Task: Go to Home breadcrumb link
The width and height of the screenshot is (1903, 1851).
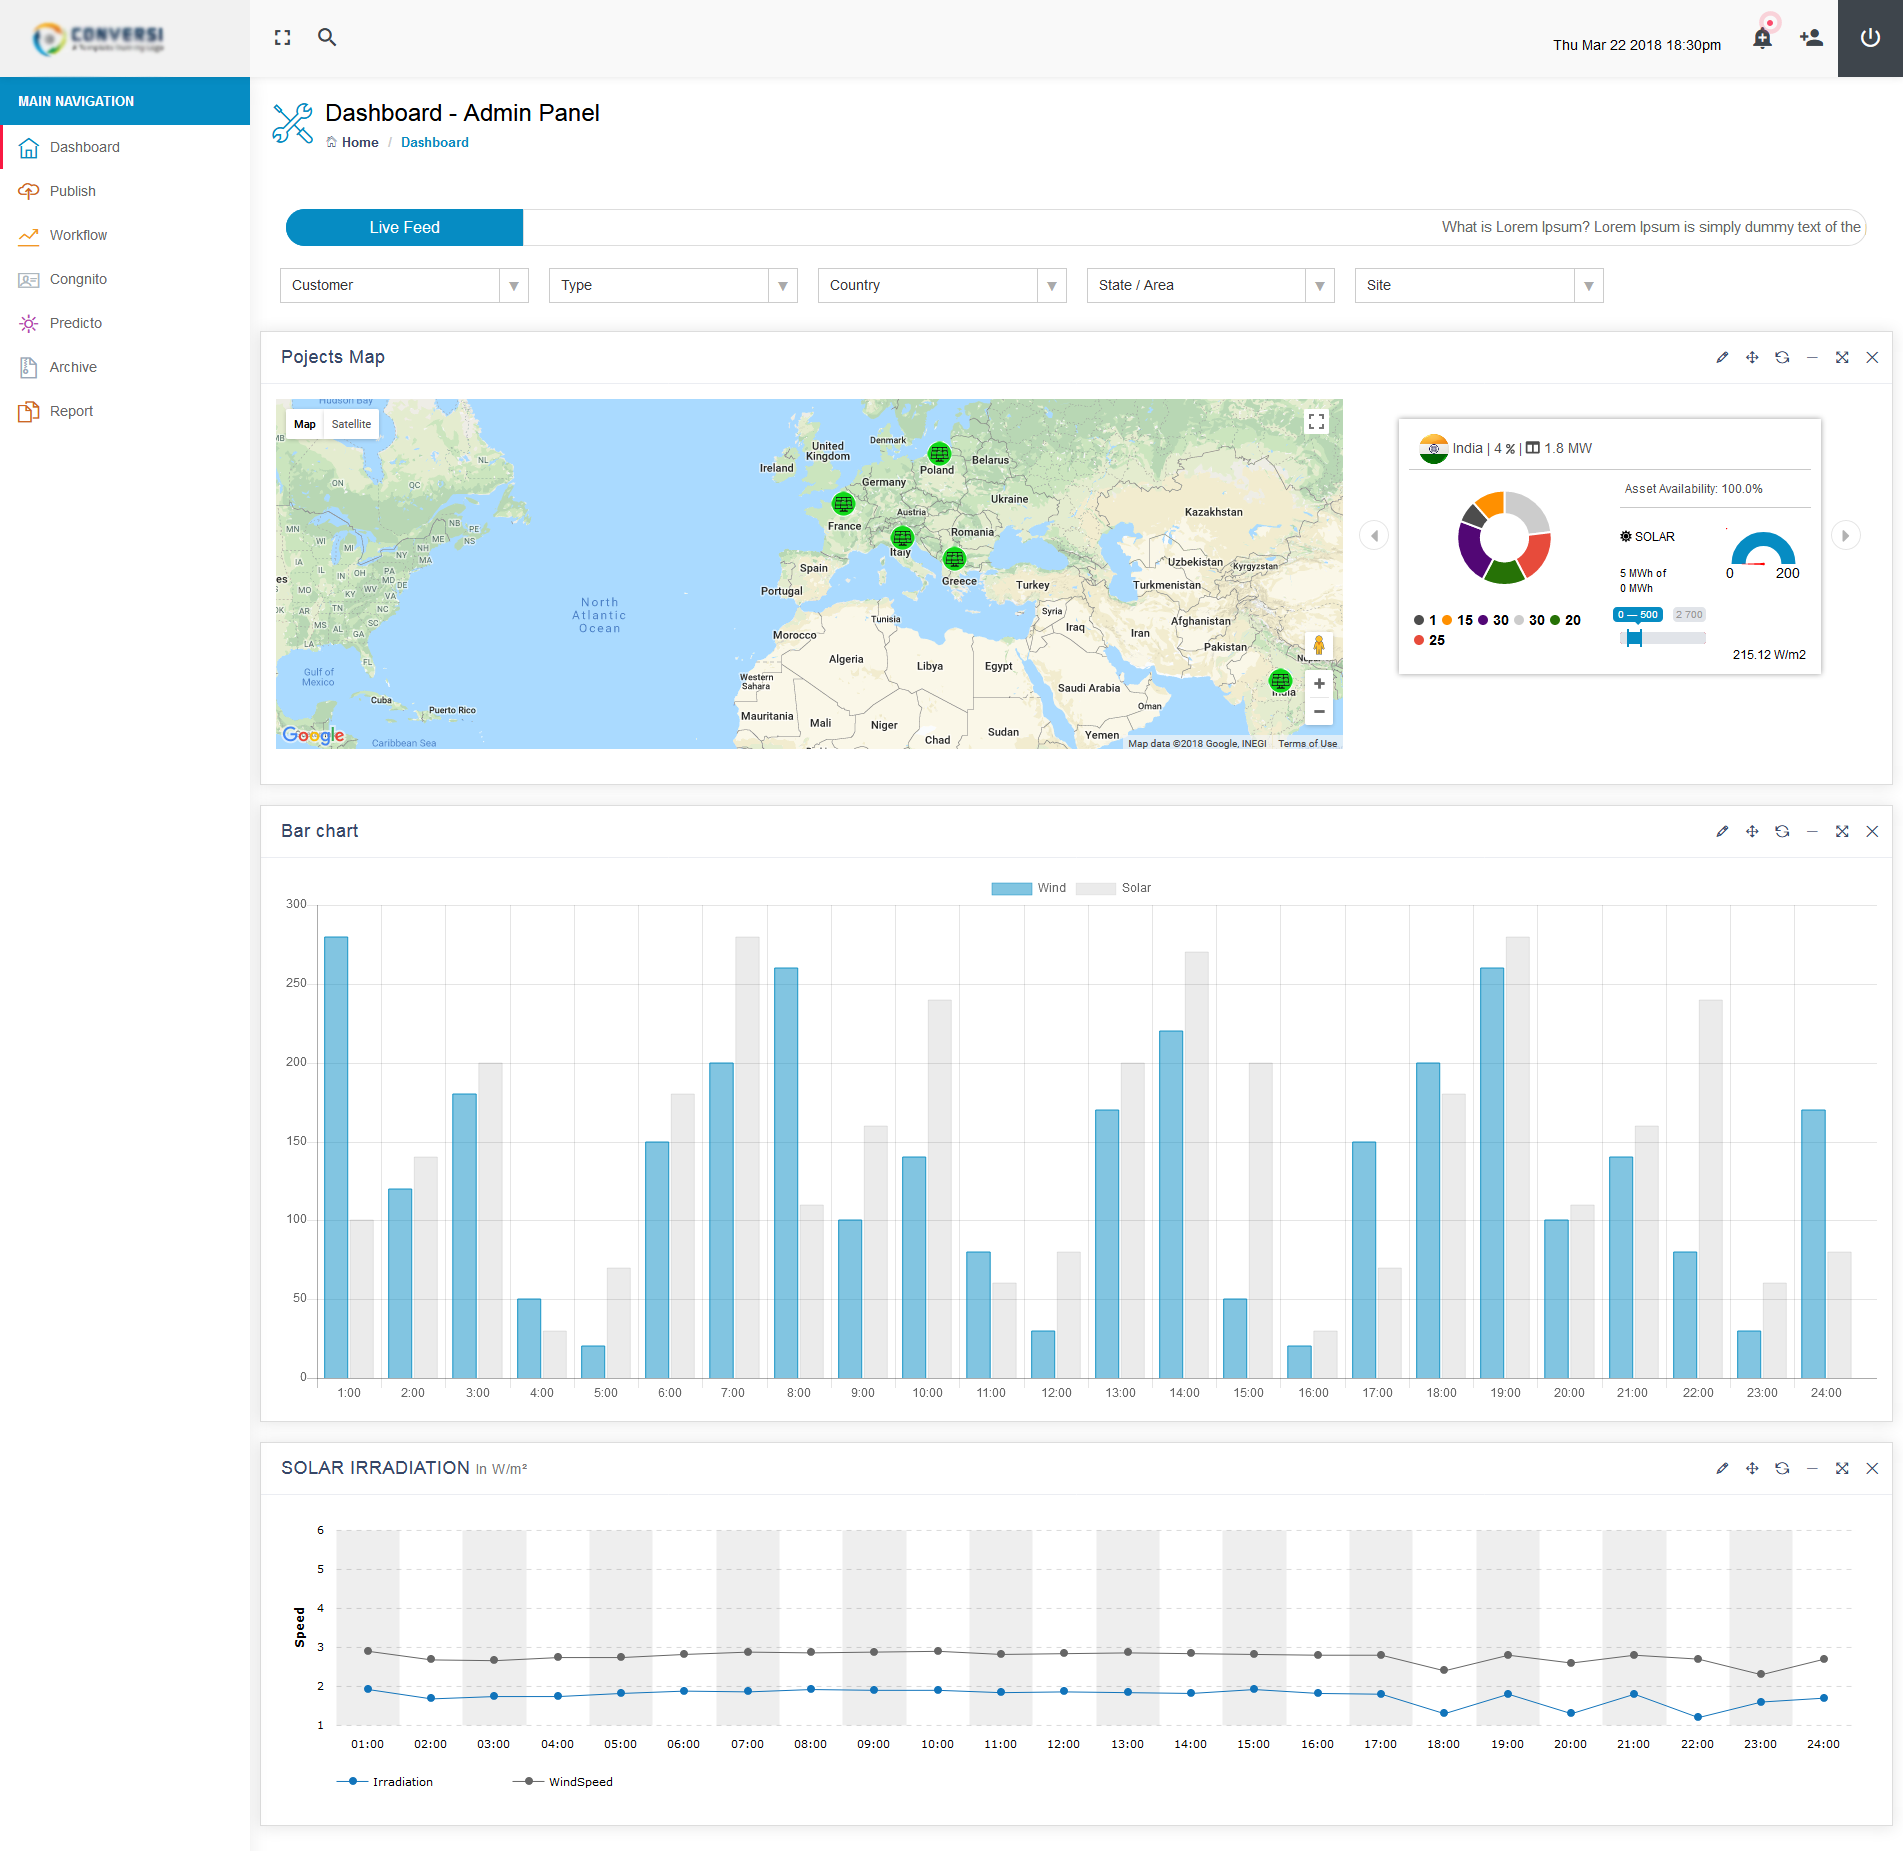Action: coord(360,143)
